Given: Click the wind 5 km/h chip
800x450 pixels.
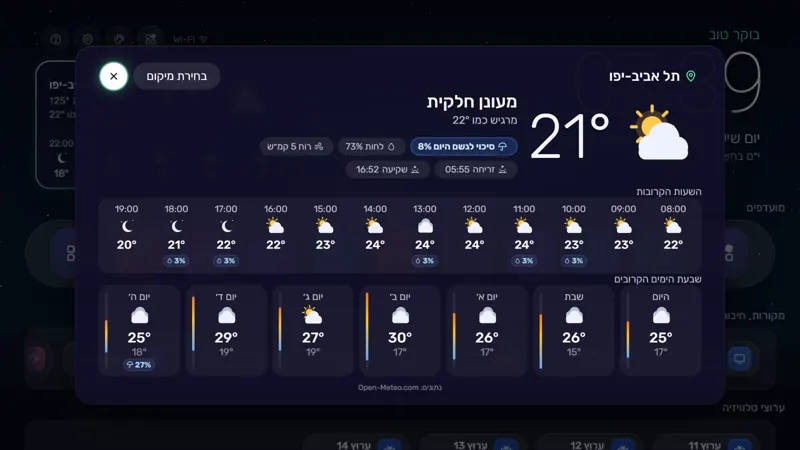Looking at the screenshot, I should click(x=295, y=146).
